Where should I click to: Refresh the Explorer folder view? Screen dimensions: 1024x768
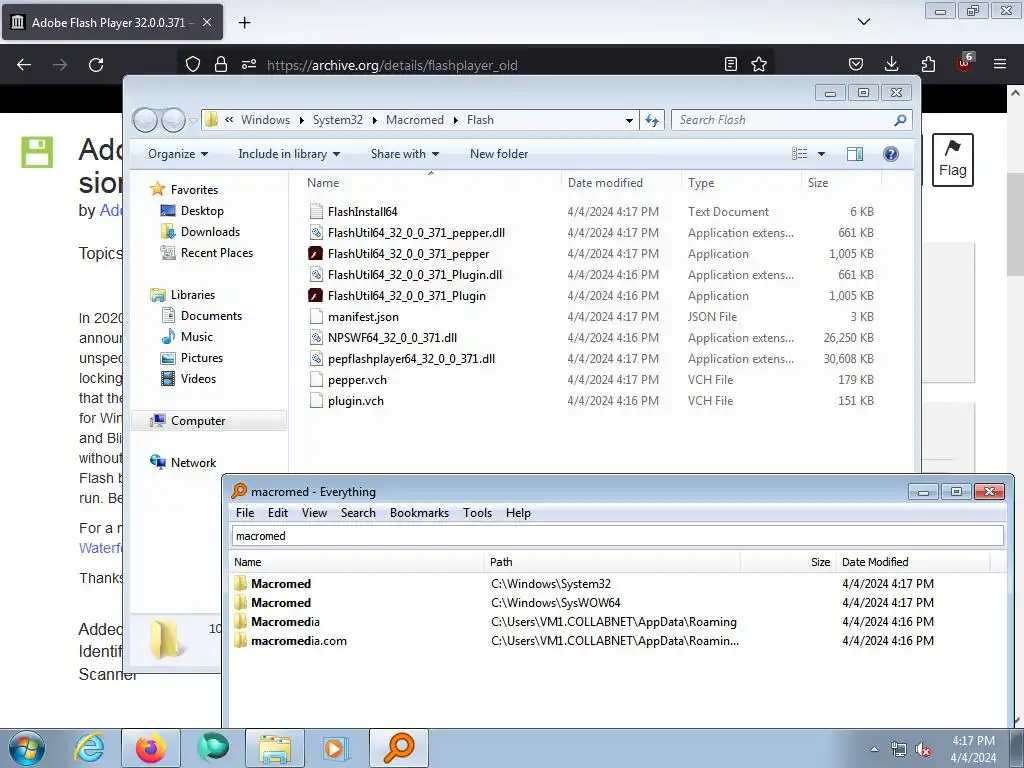pos(652,120)
